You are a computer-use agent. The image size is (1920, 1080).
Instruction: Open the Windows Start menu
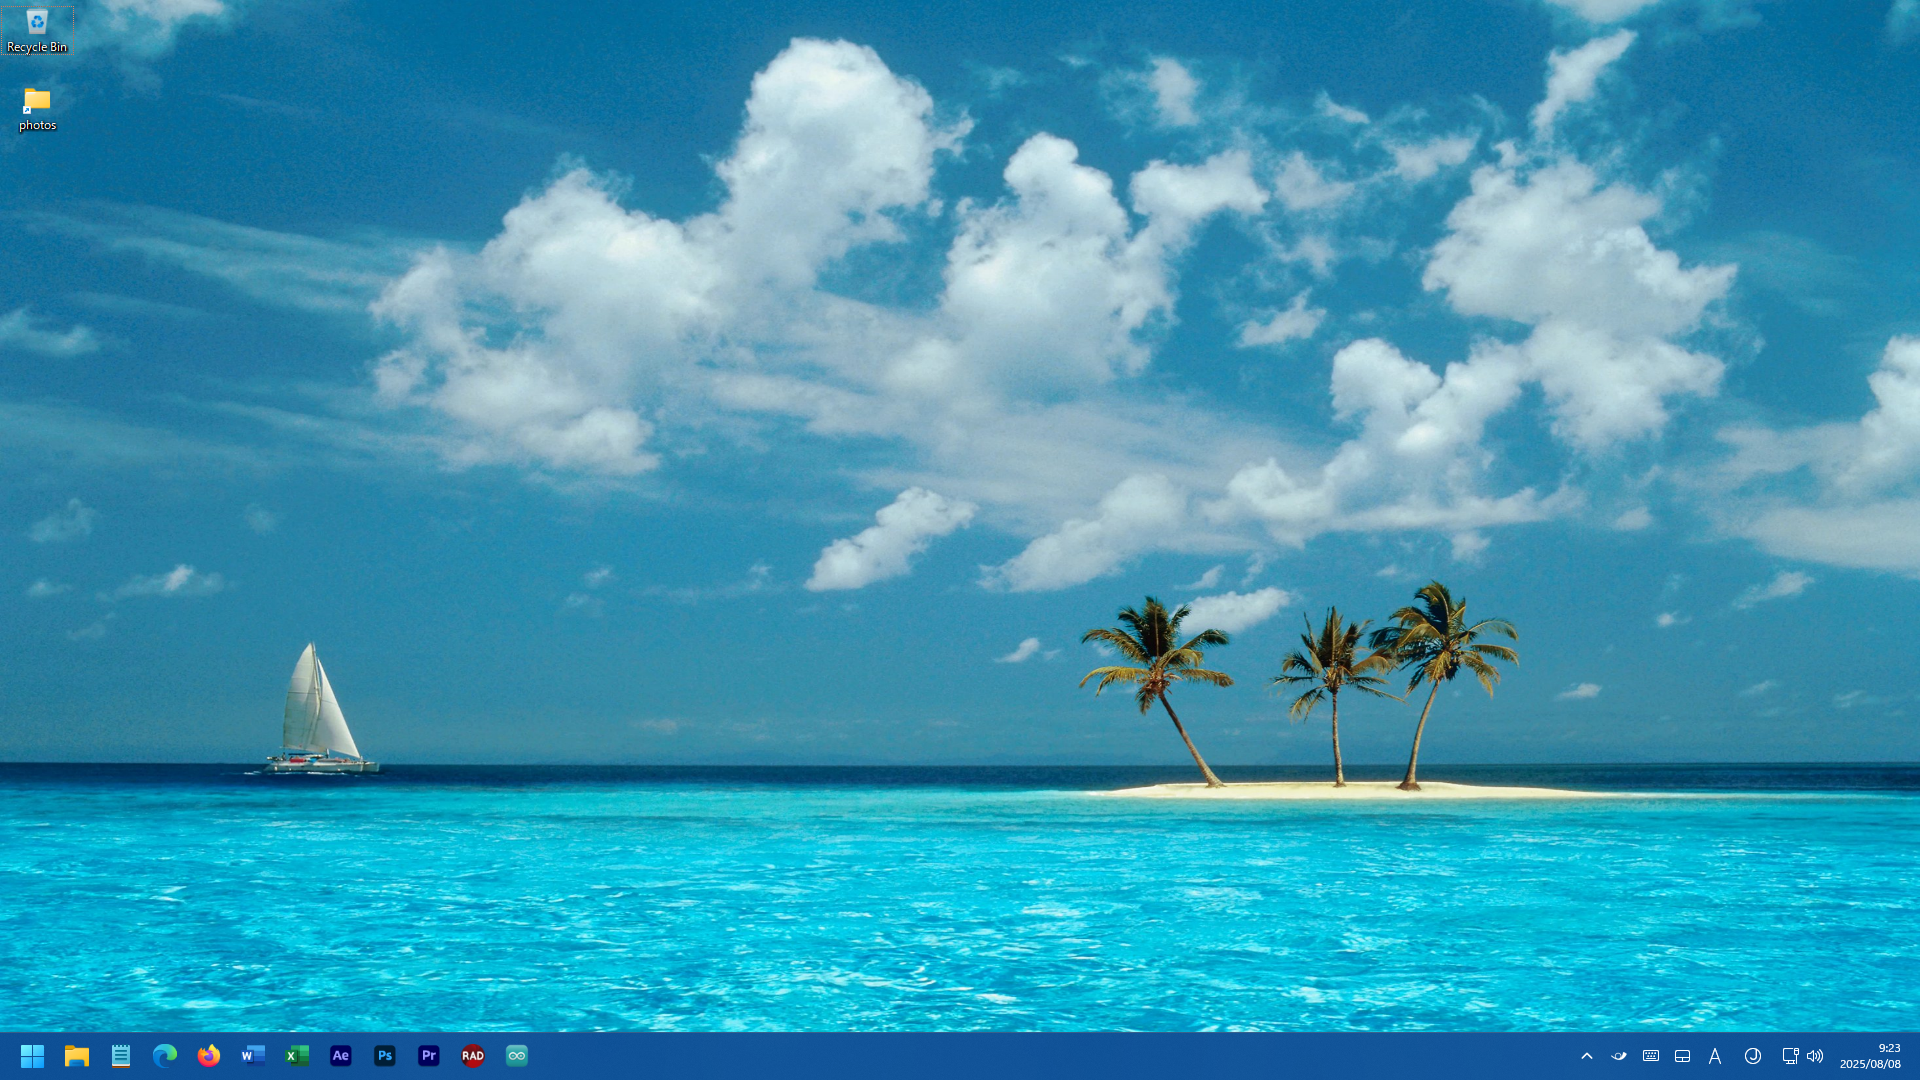tap(32, 1056)
